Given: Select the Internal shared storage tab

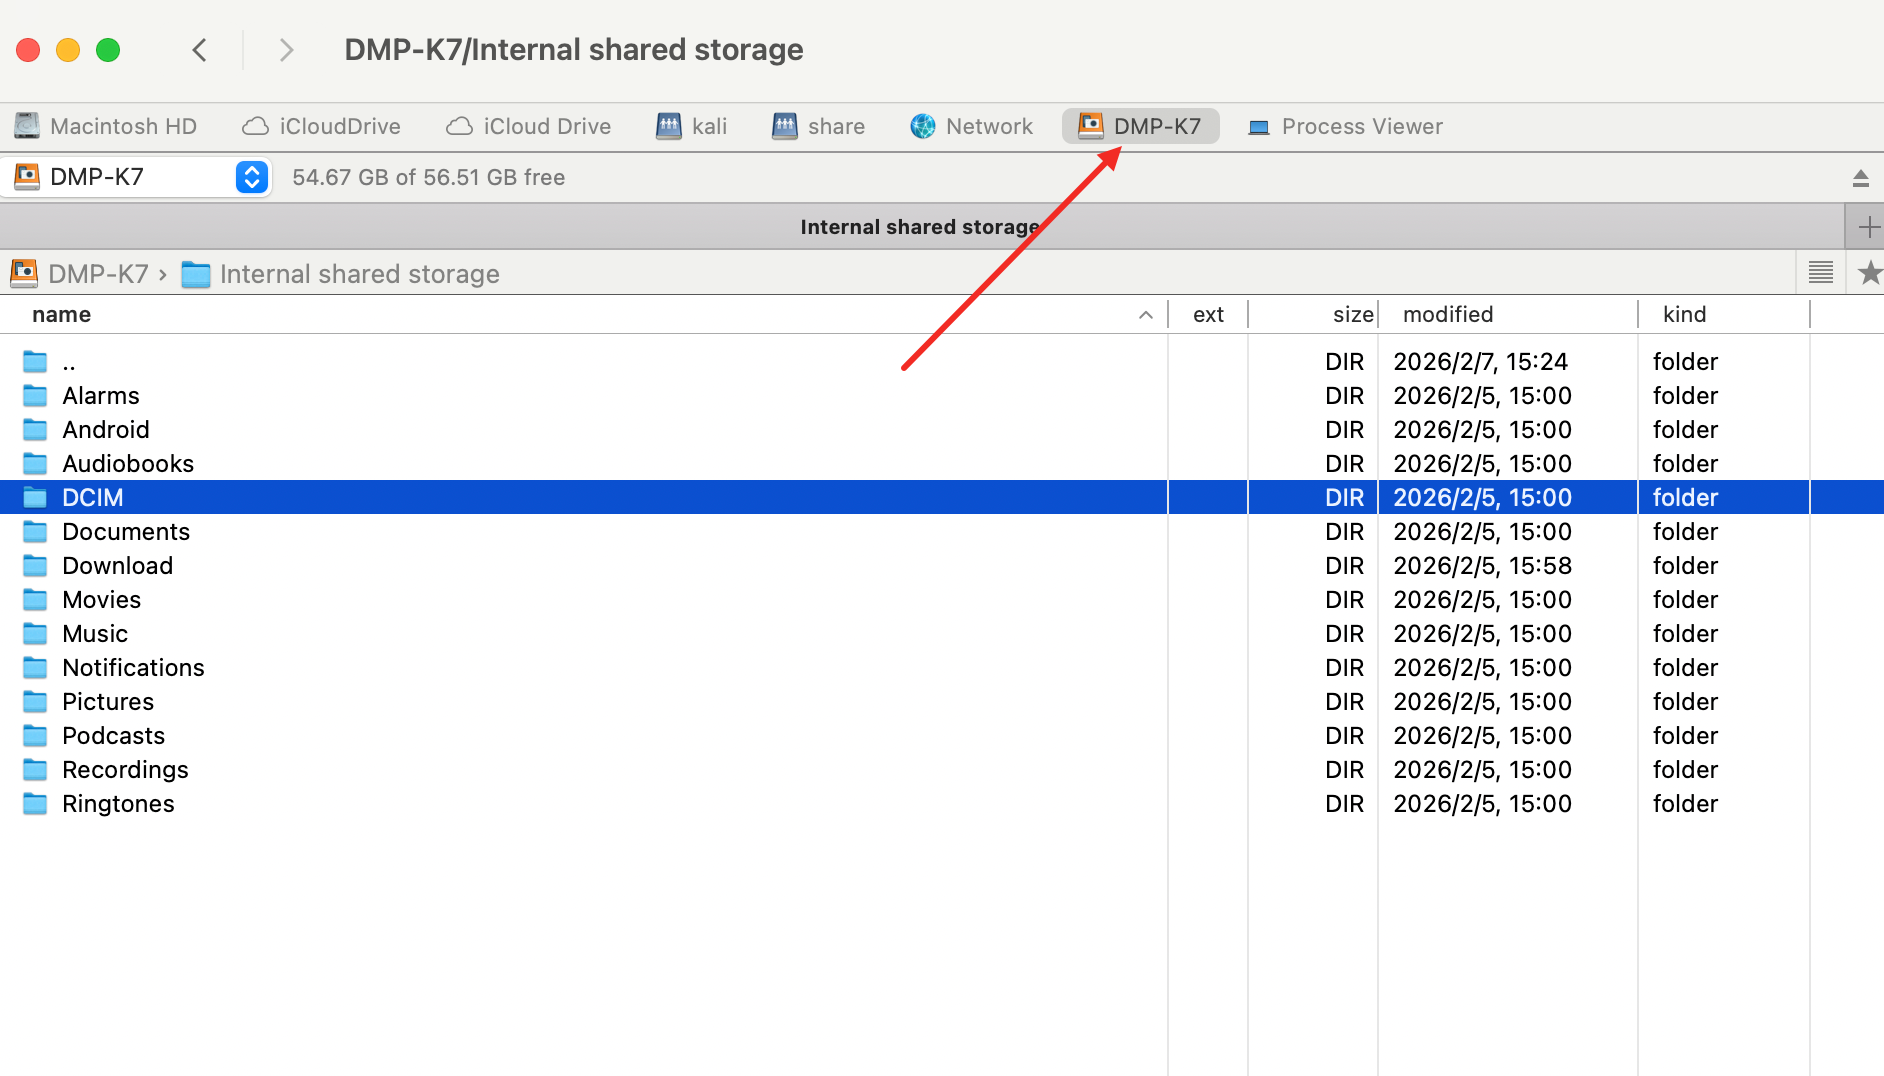Looking at the screenshot, I should point(920,227).
